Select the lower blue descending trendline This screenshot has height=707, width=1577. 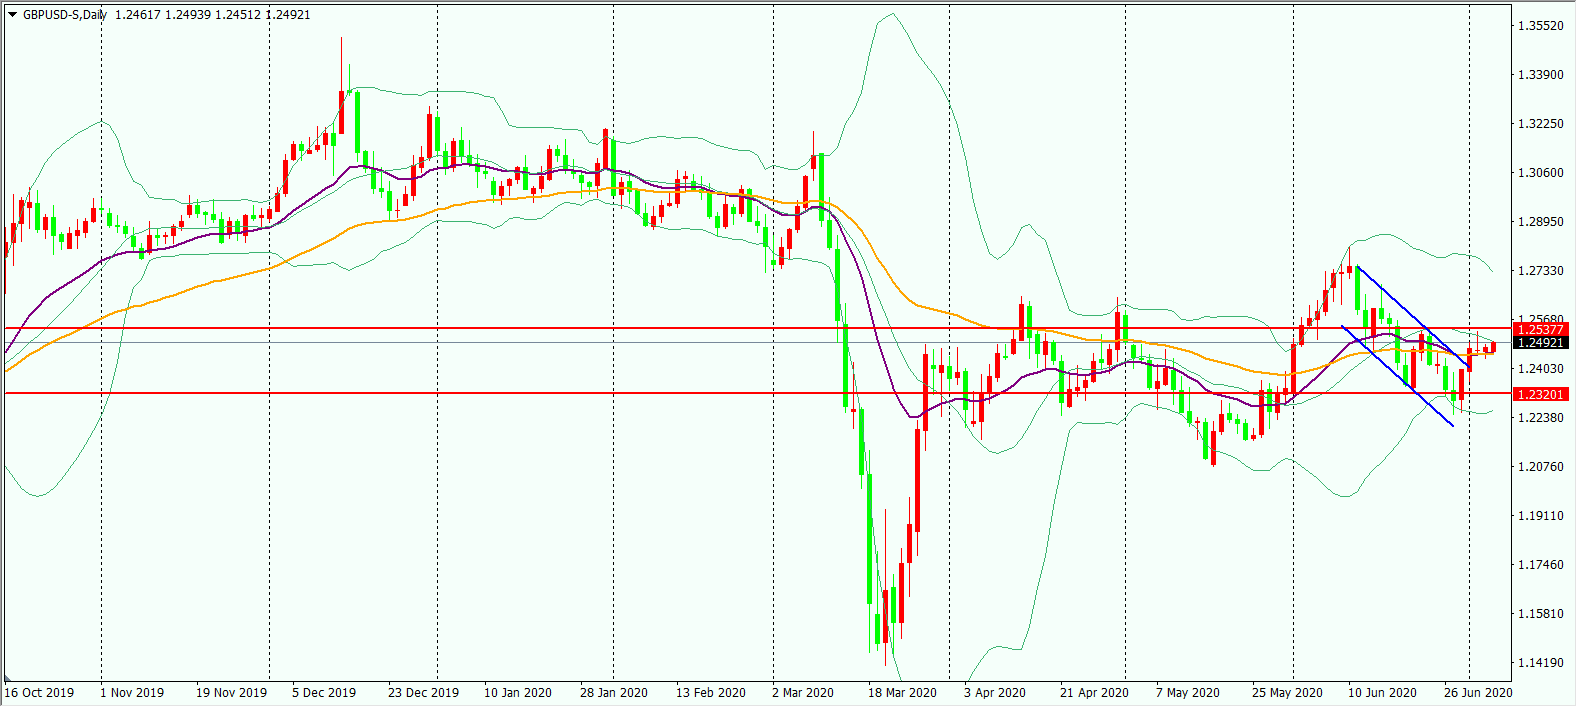point(1397,376)
